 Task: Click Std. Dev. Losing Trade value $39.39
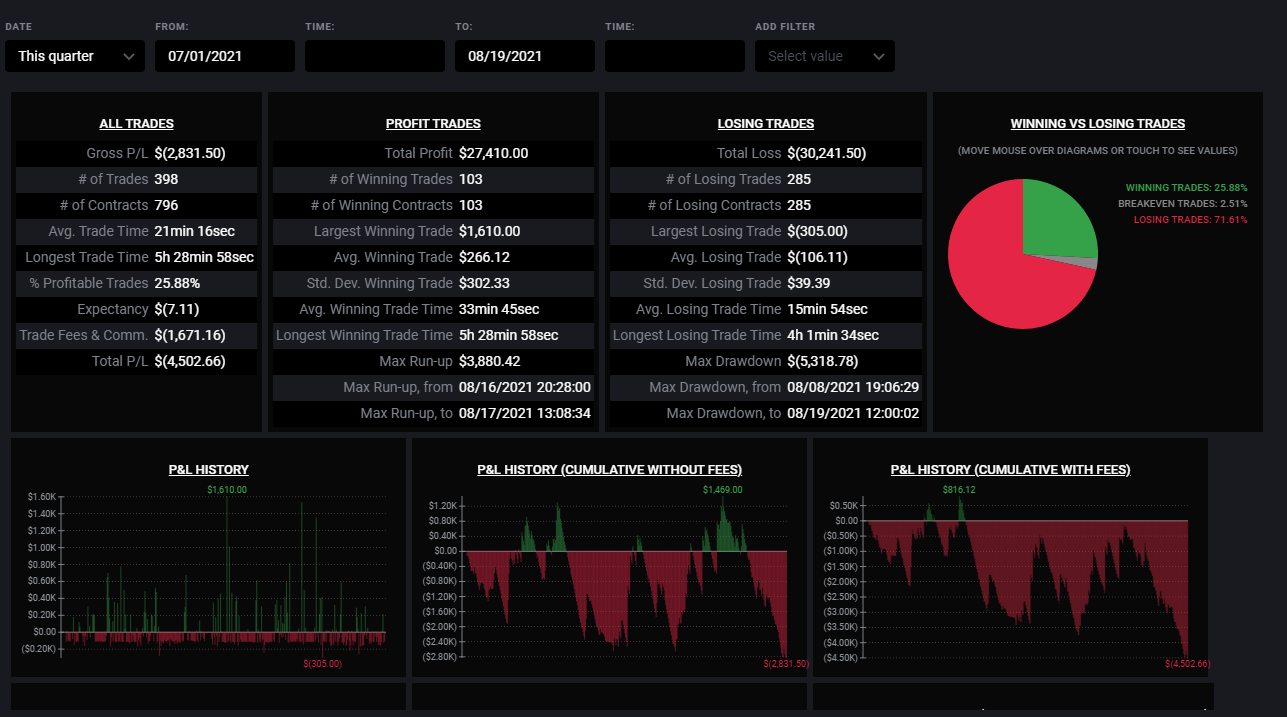click(x=808, y=283)
